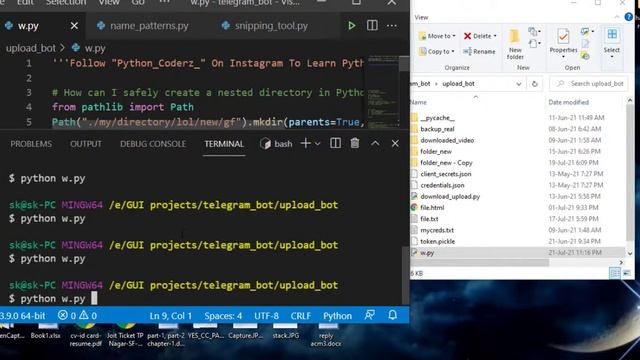Viewport: 640px width, 360px height.
Task: Select the downloaded_video folder
Action: pyautogui.click(x=447, y=140)
